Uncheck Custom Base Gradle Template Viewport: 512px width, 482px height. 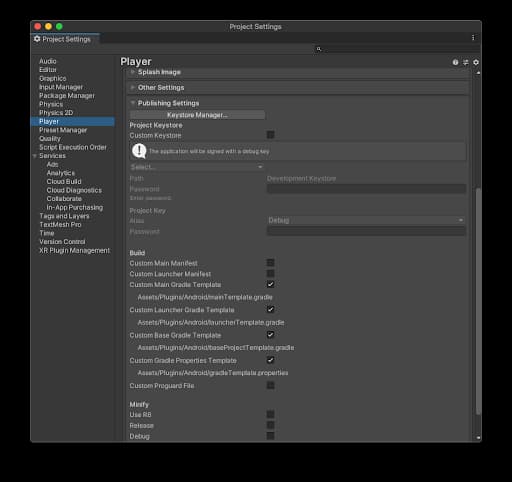(x=271, y=335)
